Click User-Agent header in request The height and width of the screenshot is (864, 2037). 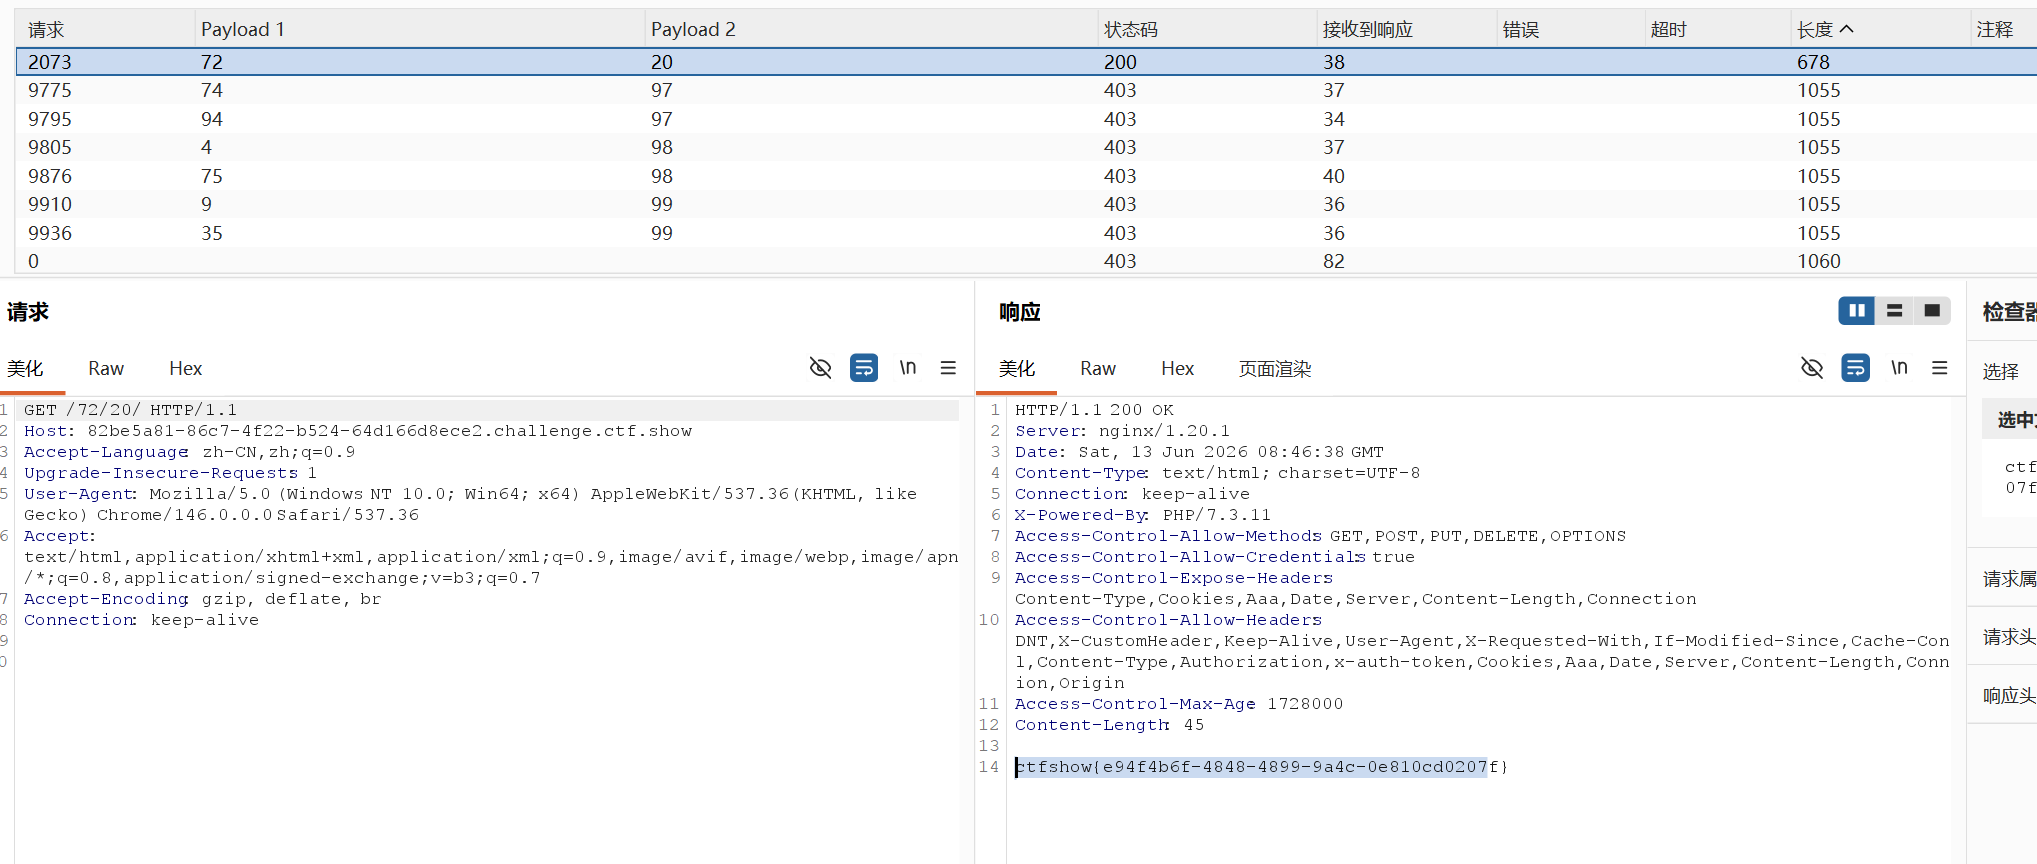click(470, 504)
